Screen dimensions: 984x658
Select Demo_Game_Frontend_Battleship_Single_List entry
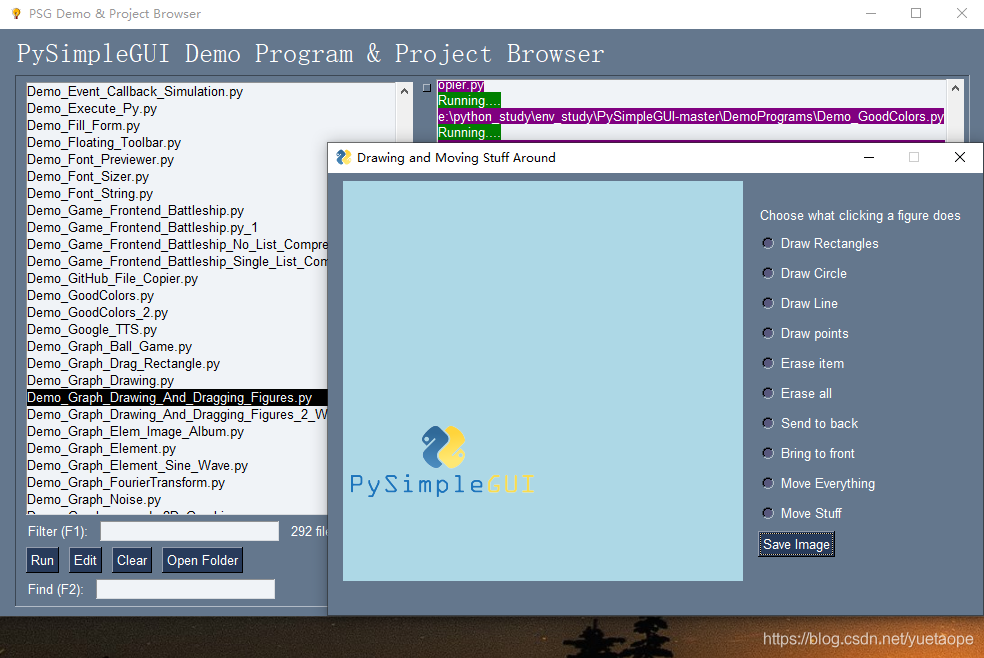click(x=177, y=261)
